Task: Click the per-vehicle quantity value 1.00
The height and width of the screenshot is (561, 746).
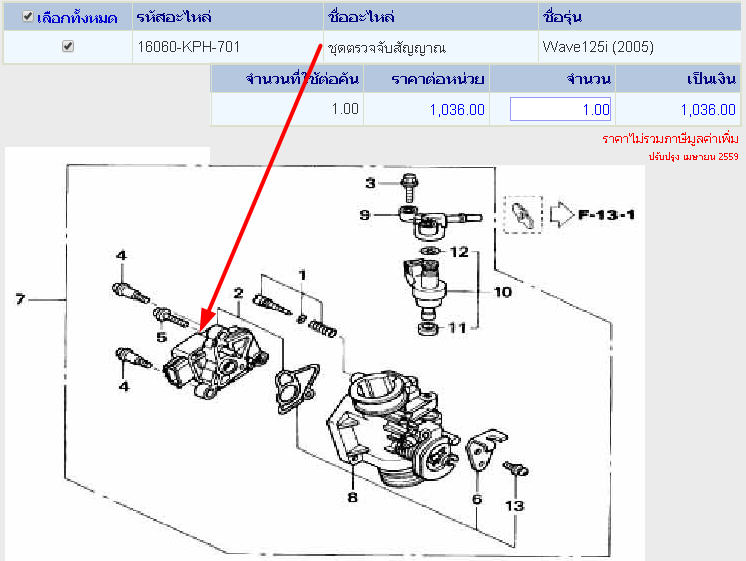Action: click(x=345, y=109)
